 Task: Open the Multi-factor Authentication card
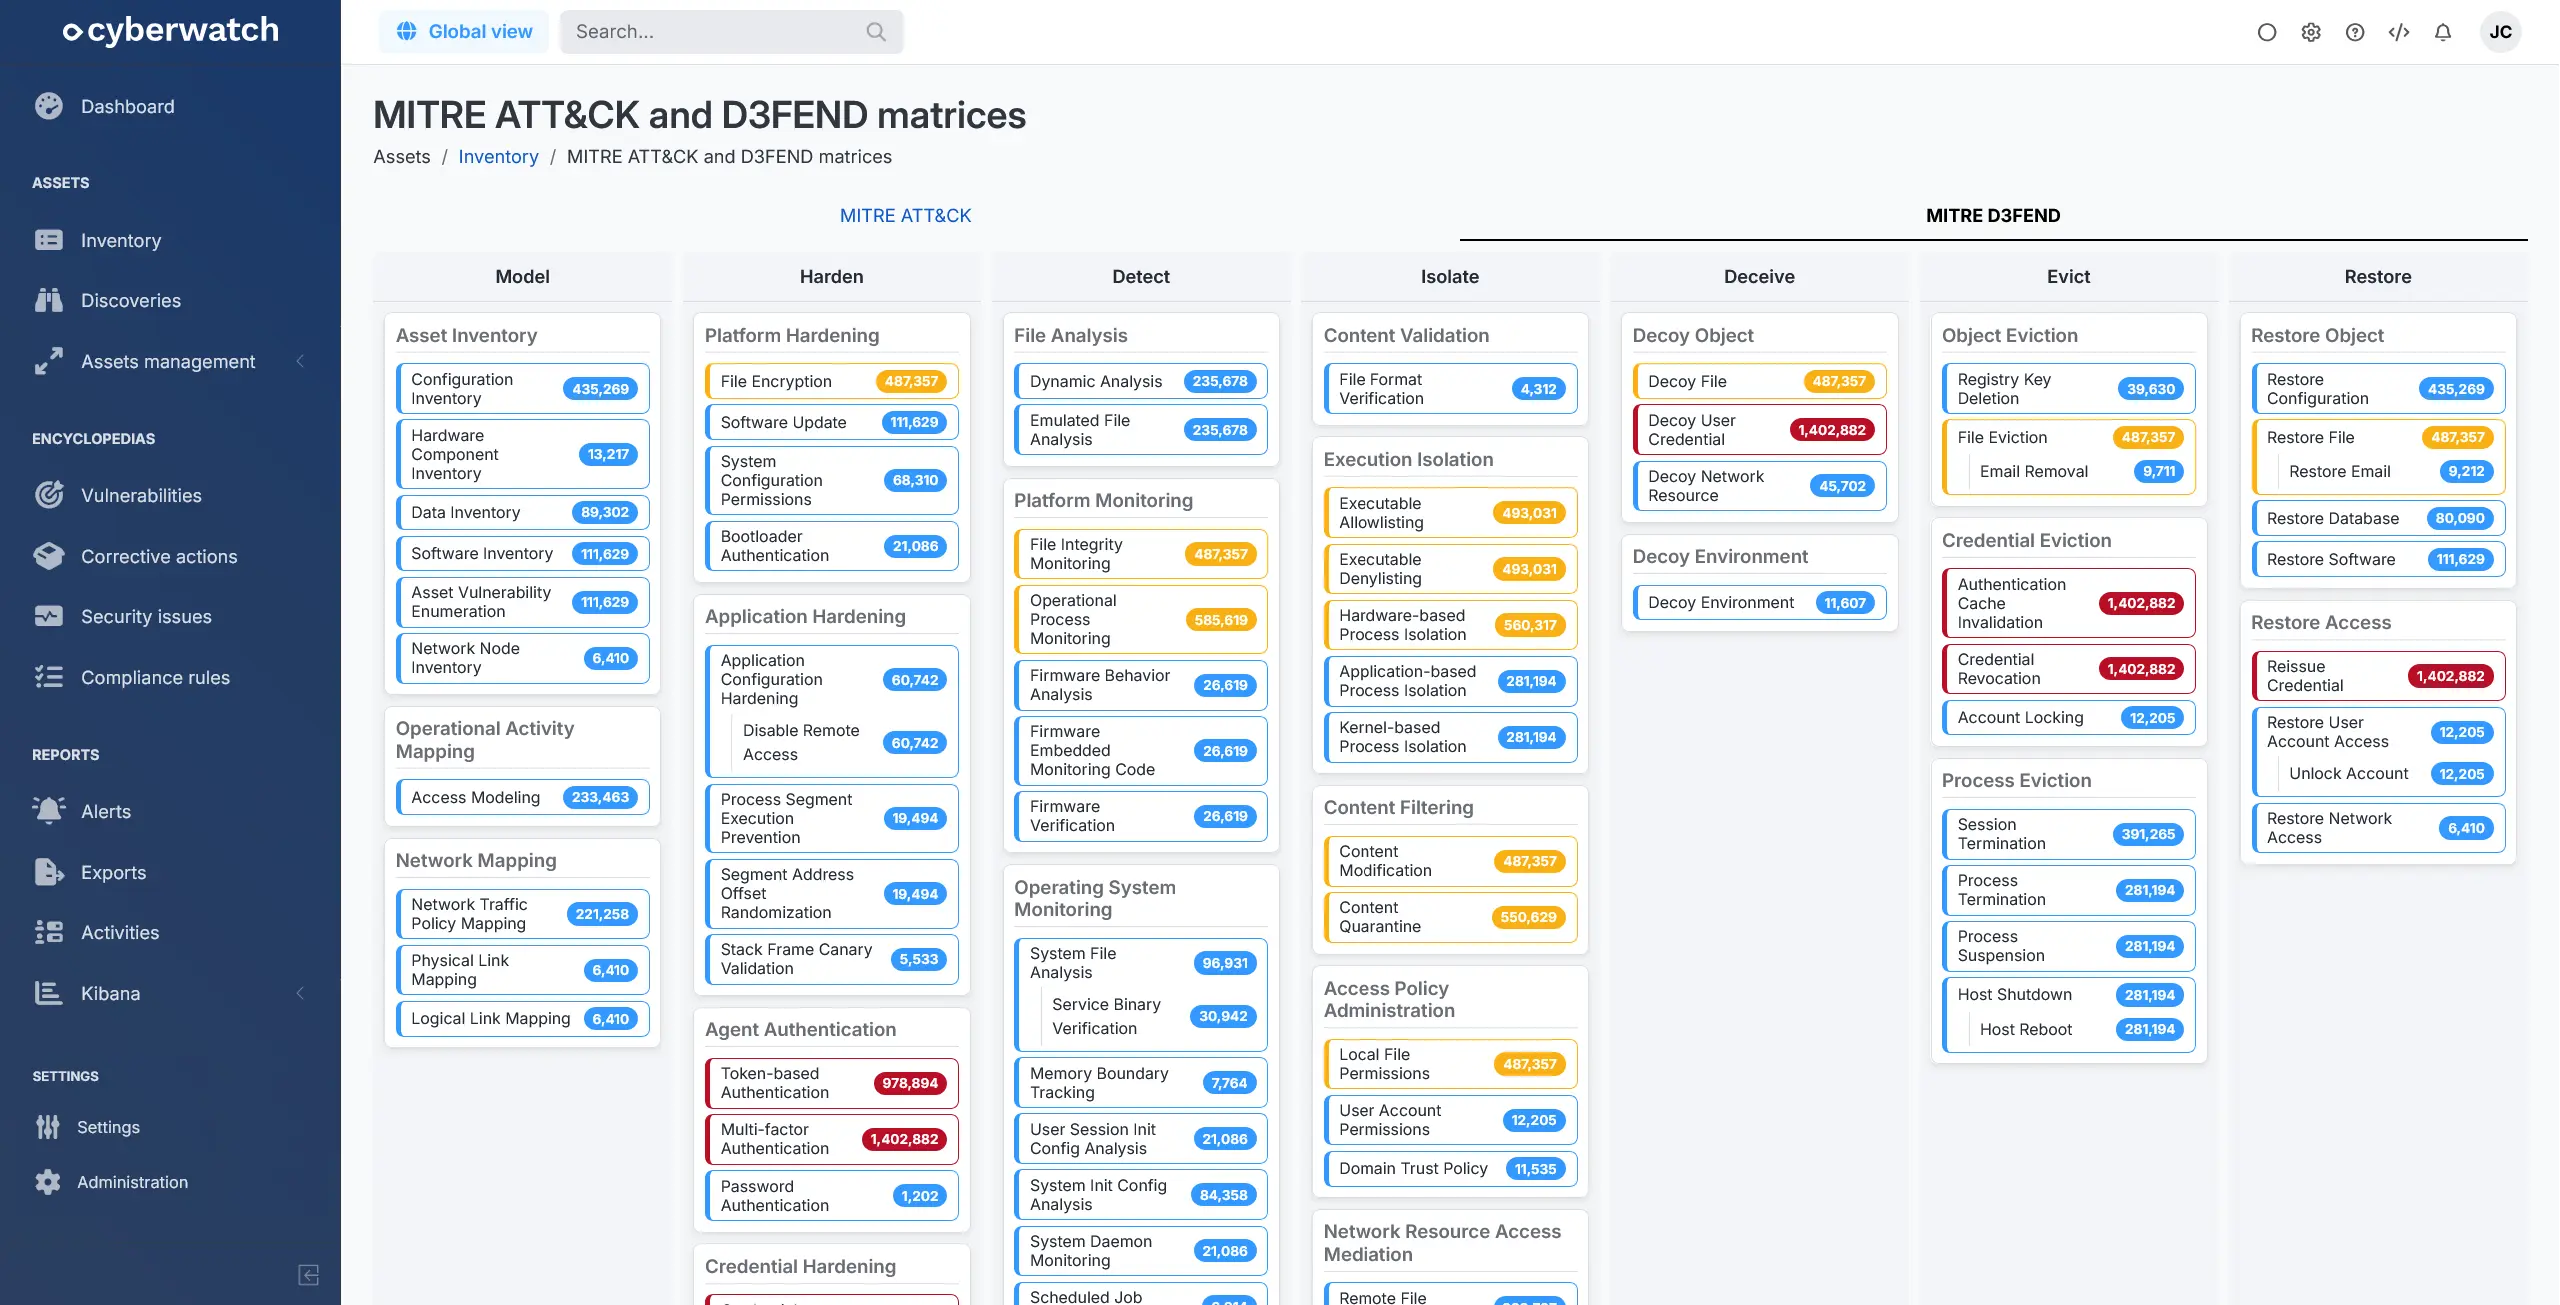(831, 1139)
